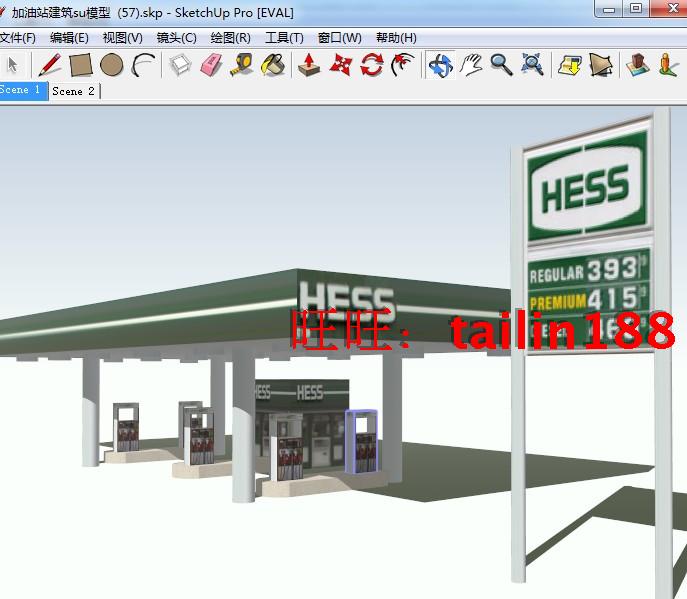Screen dimensions: 687x599
Task: Click the Make Component icon
Action: [x=180, y=65]
